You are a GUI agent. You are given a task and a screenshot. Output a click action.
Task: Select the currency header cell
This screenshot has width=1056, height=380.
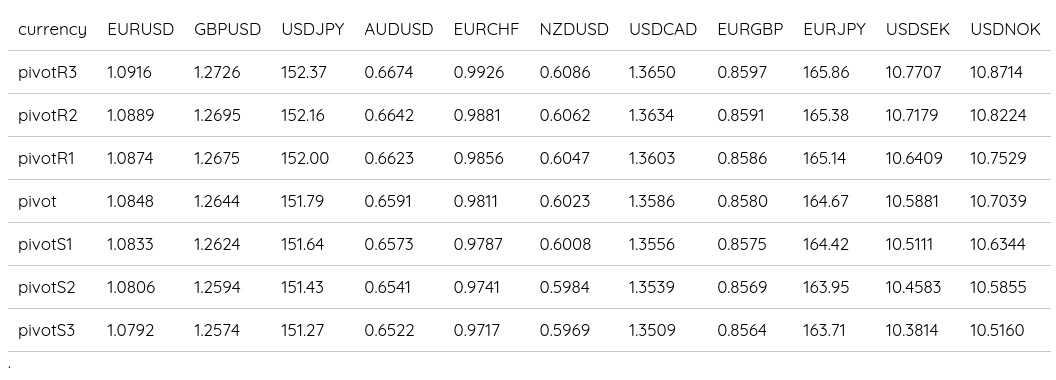coord(53,30)
